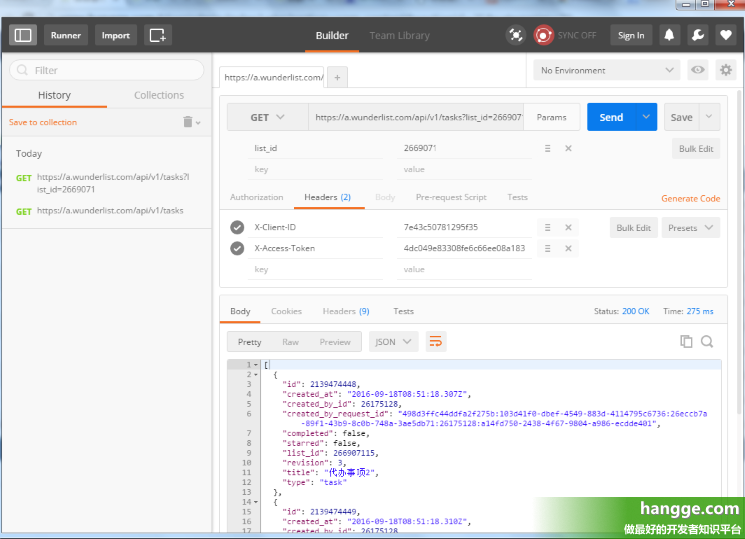The width and height of the screenshot is (745, 539).
Task: Click the Runner button
Action: click(x=66, y=35)
